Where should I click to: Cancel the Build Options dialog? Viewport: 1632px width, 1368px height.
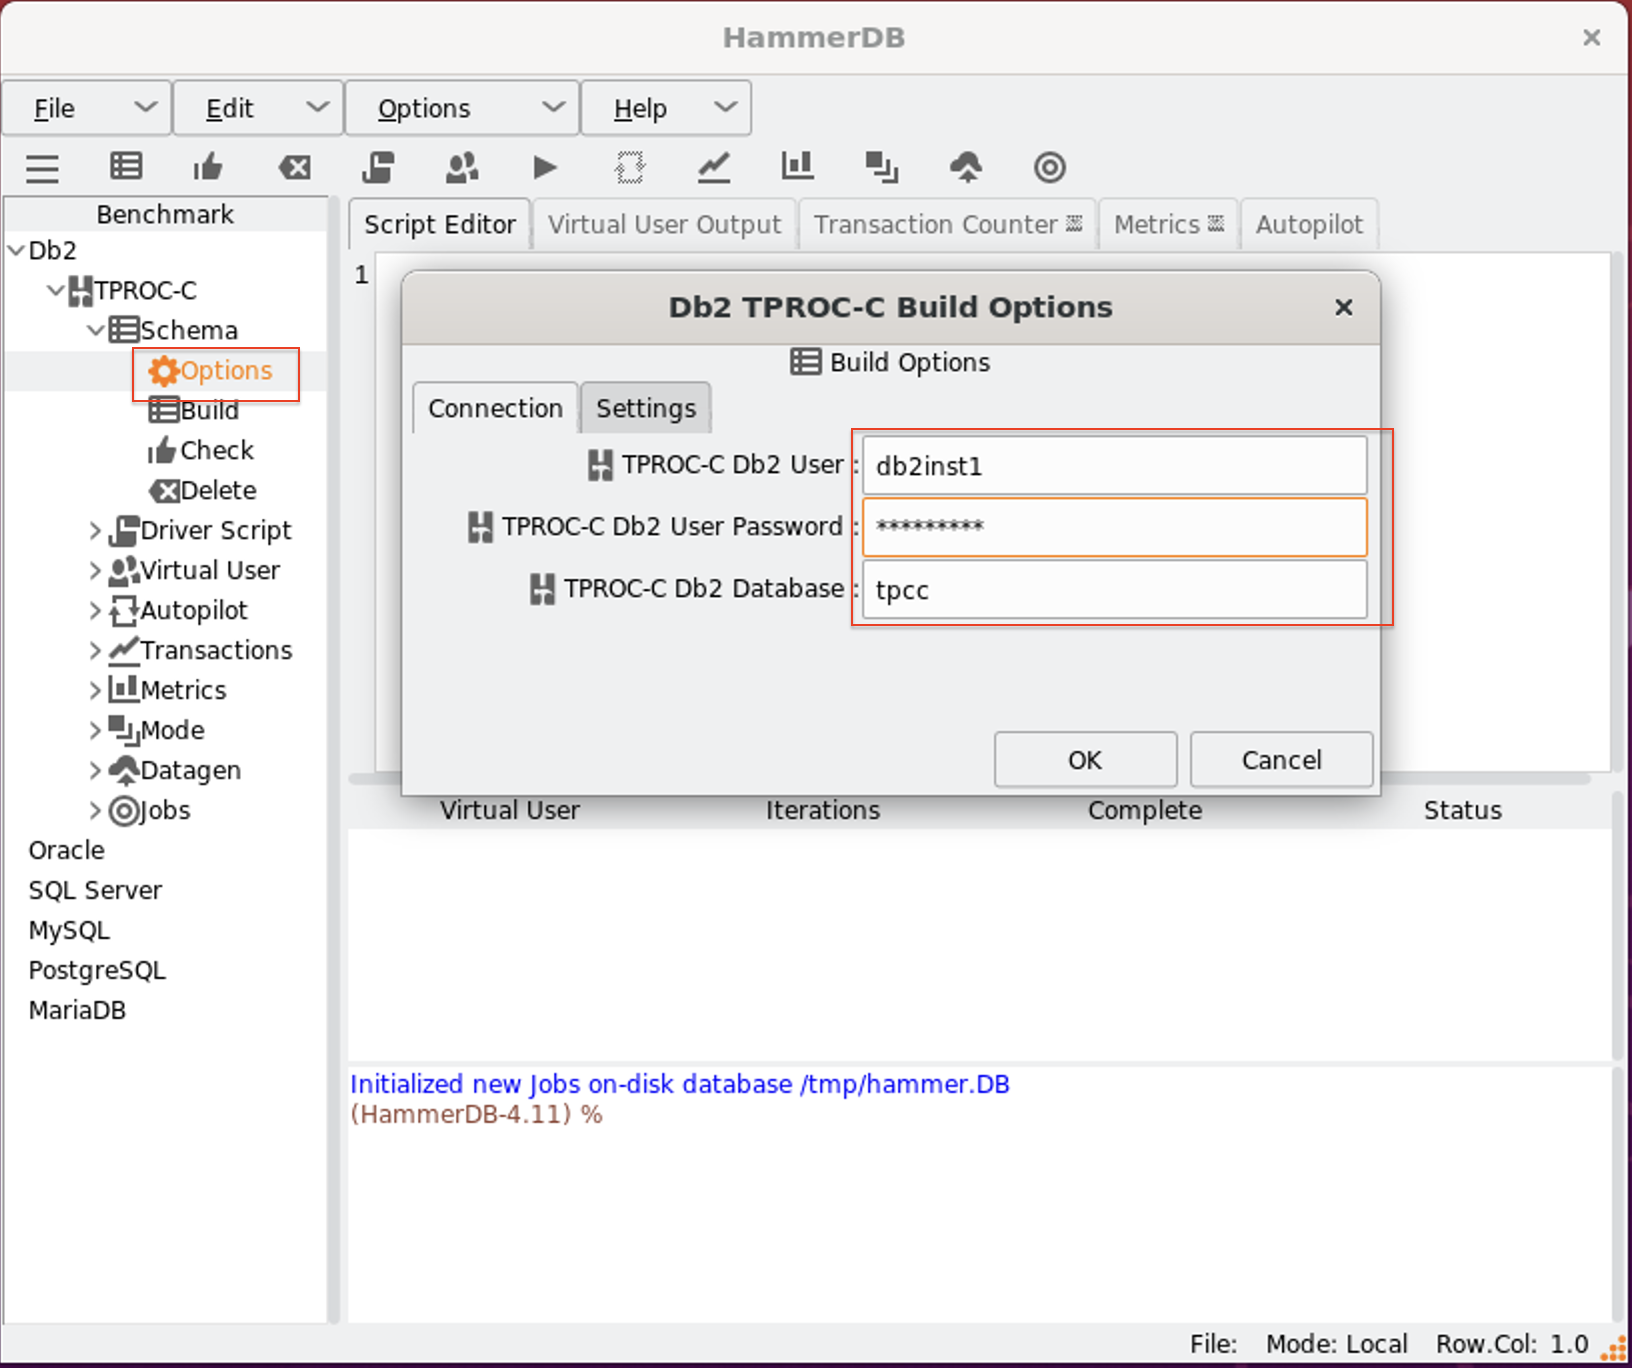click(x=1281, y=760)
